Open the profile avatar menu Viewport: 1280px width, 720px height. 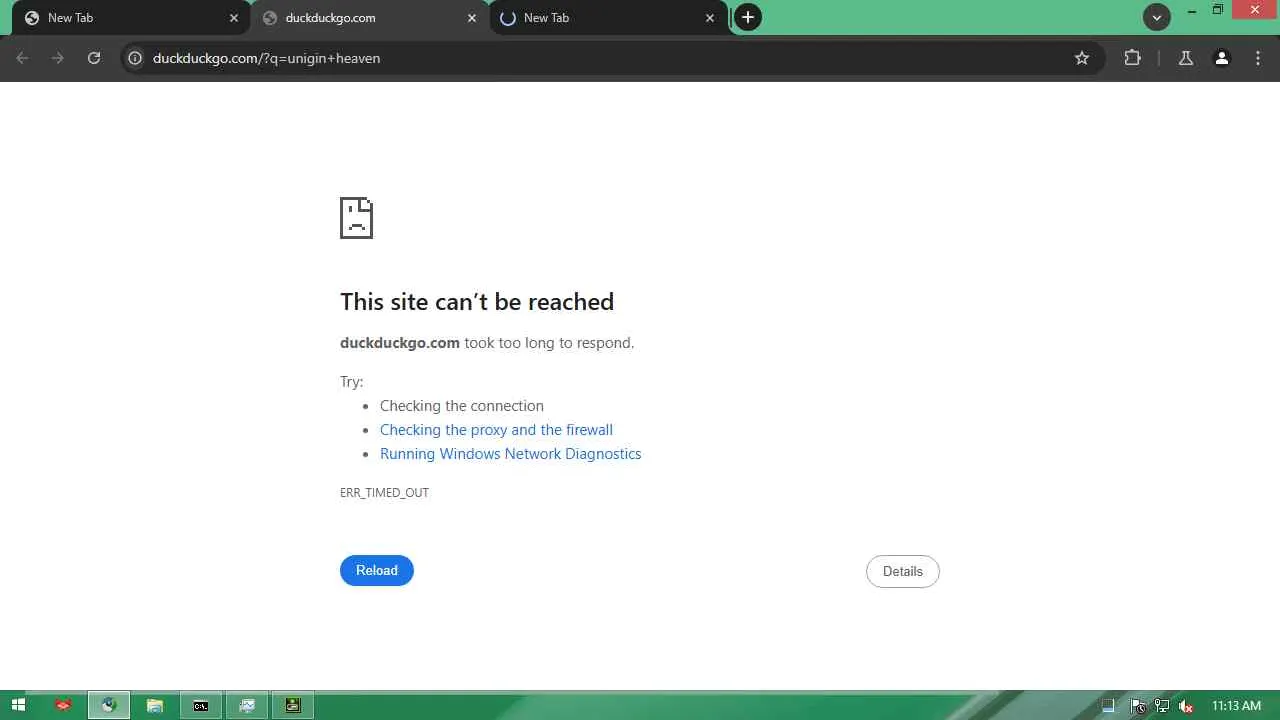tap(1222, 58)
